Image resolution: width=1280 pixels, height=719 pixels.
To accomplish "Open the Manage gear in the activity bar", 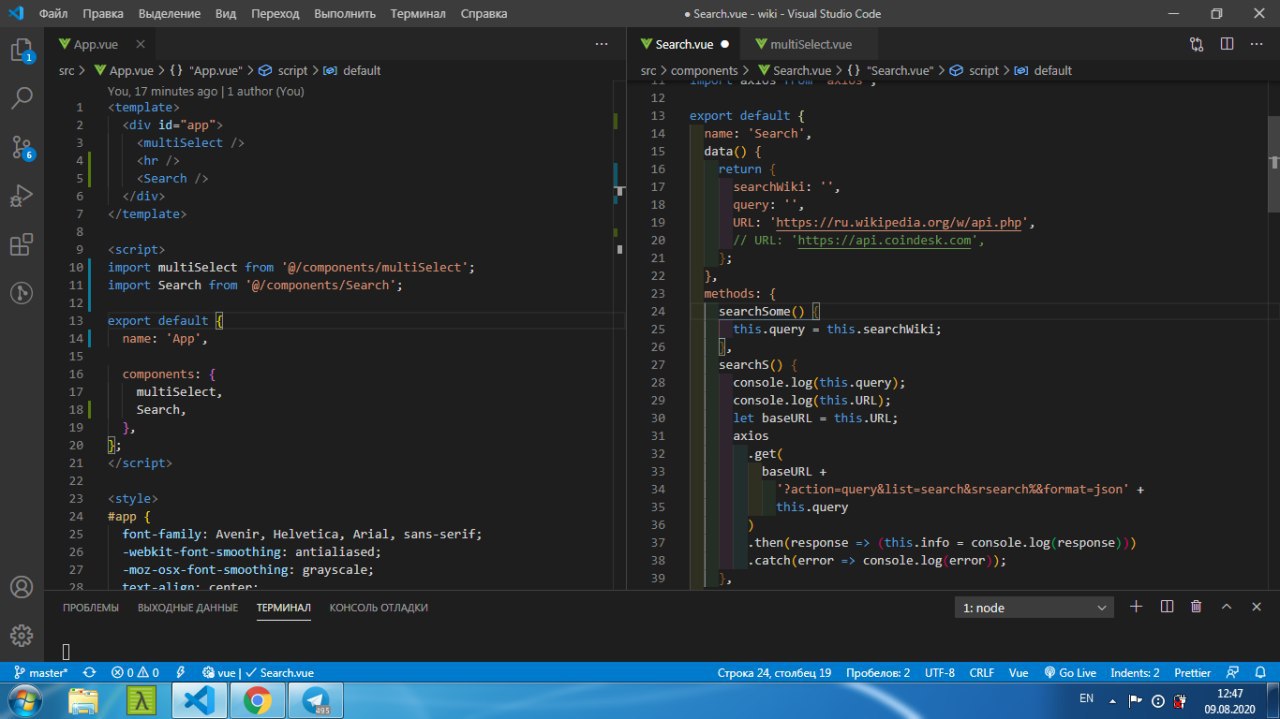I will pos(21,635).
